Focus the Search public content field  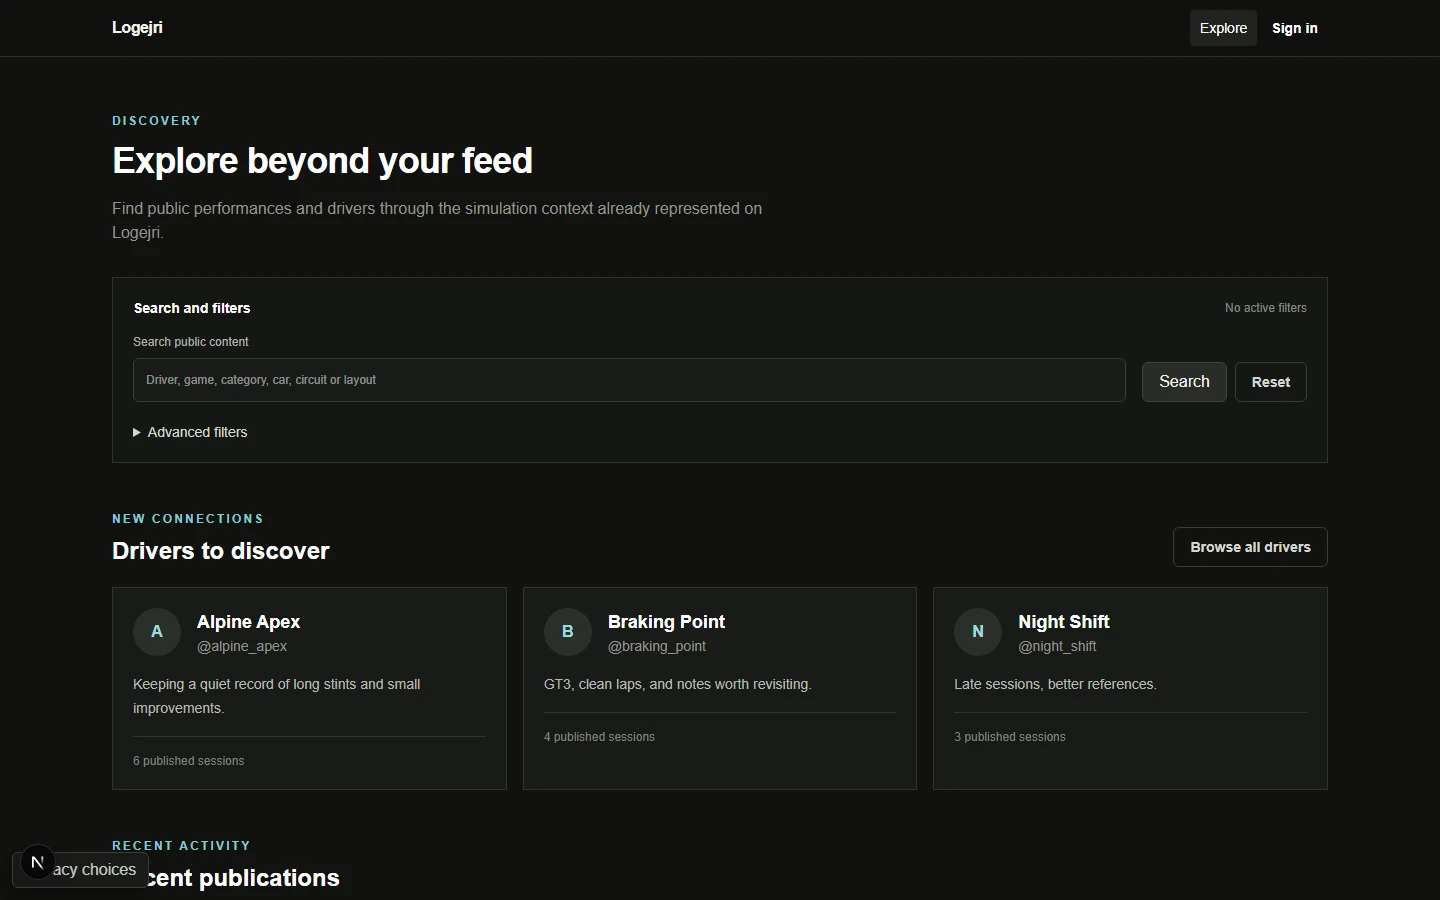(629, 380)
